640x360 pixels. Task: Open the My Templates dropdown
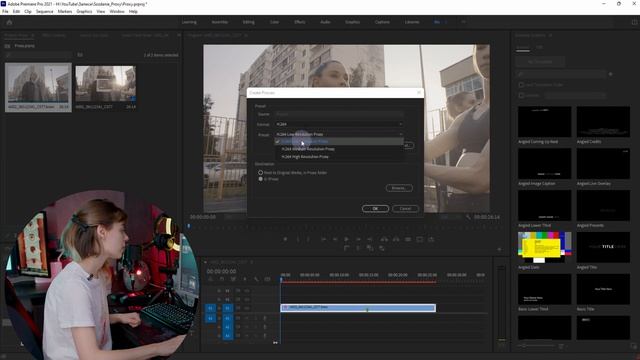[540, 62]
